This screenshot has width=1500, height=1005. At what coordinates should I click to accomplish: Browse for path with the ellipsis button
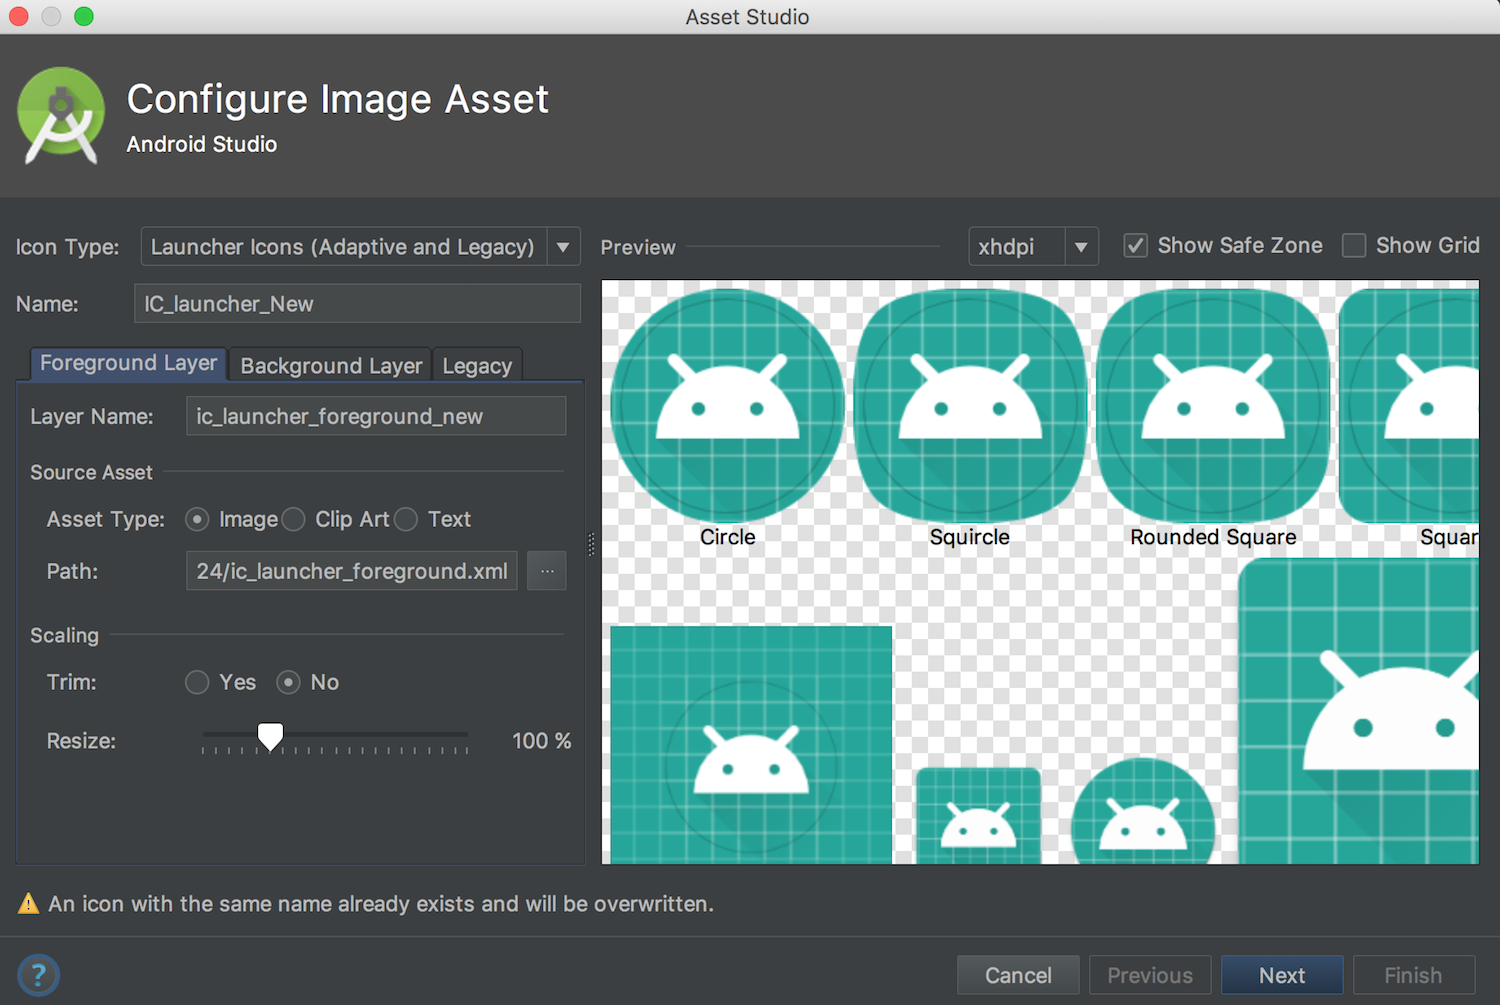[547, 571]
